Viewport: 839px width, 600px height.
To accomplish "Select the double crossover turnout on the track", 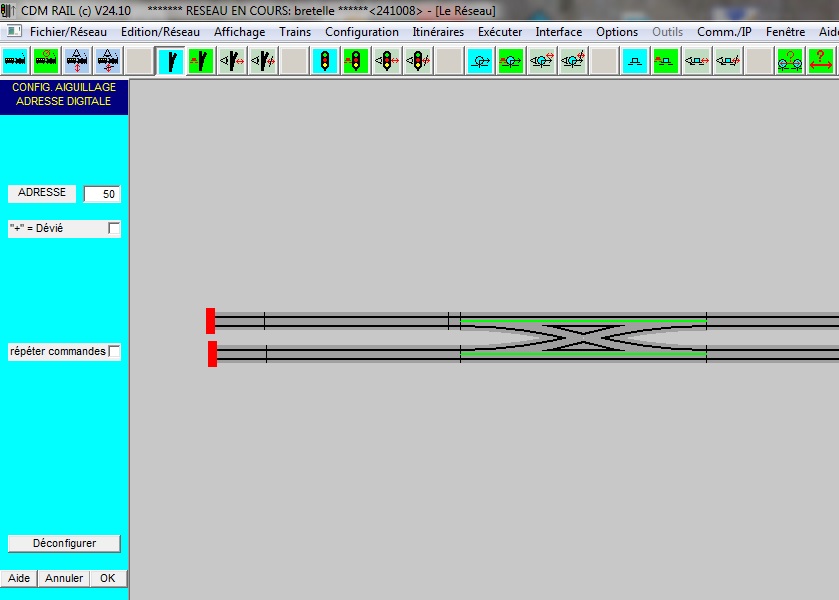I will pyautogui.click(x=583, y=337).
